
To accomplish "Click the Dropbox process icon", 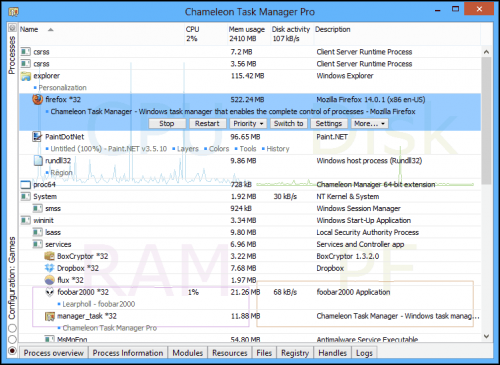I will click(x=49, y=268).
